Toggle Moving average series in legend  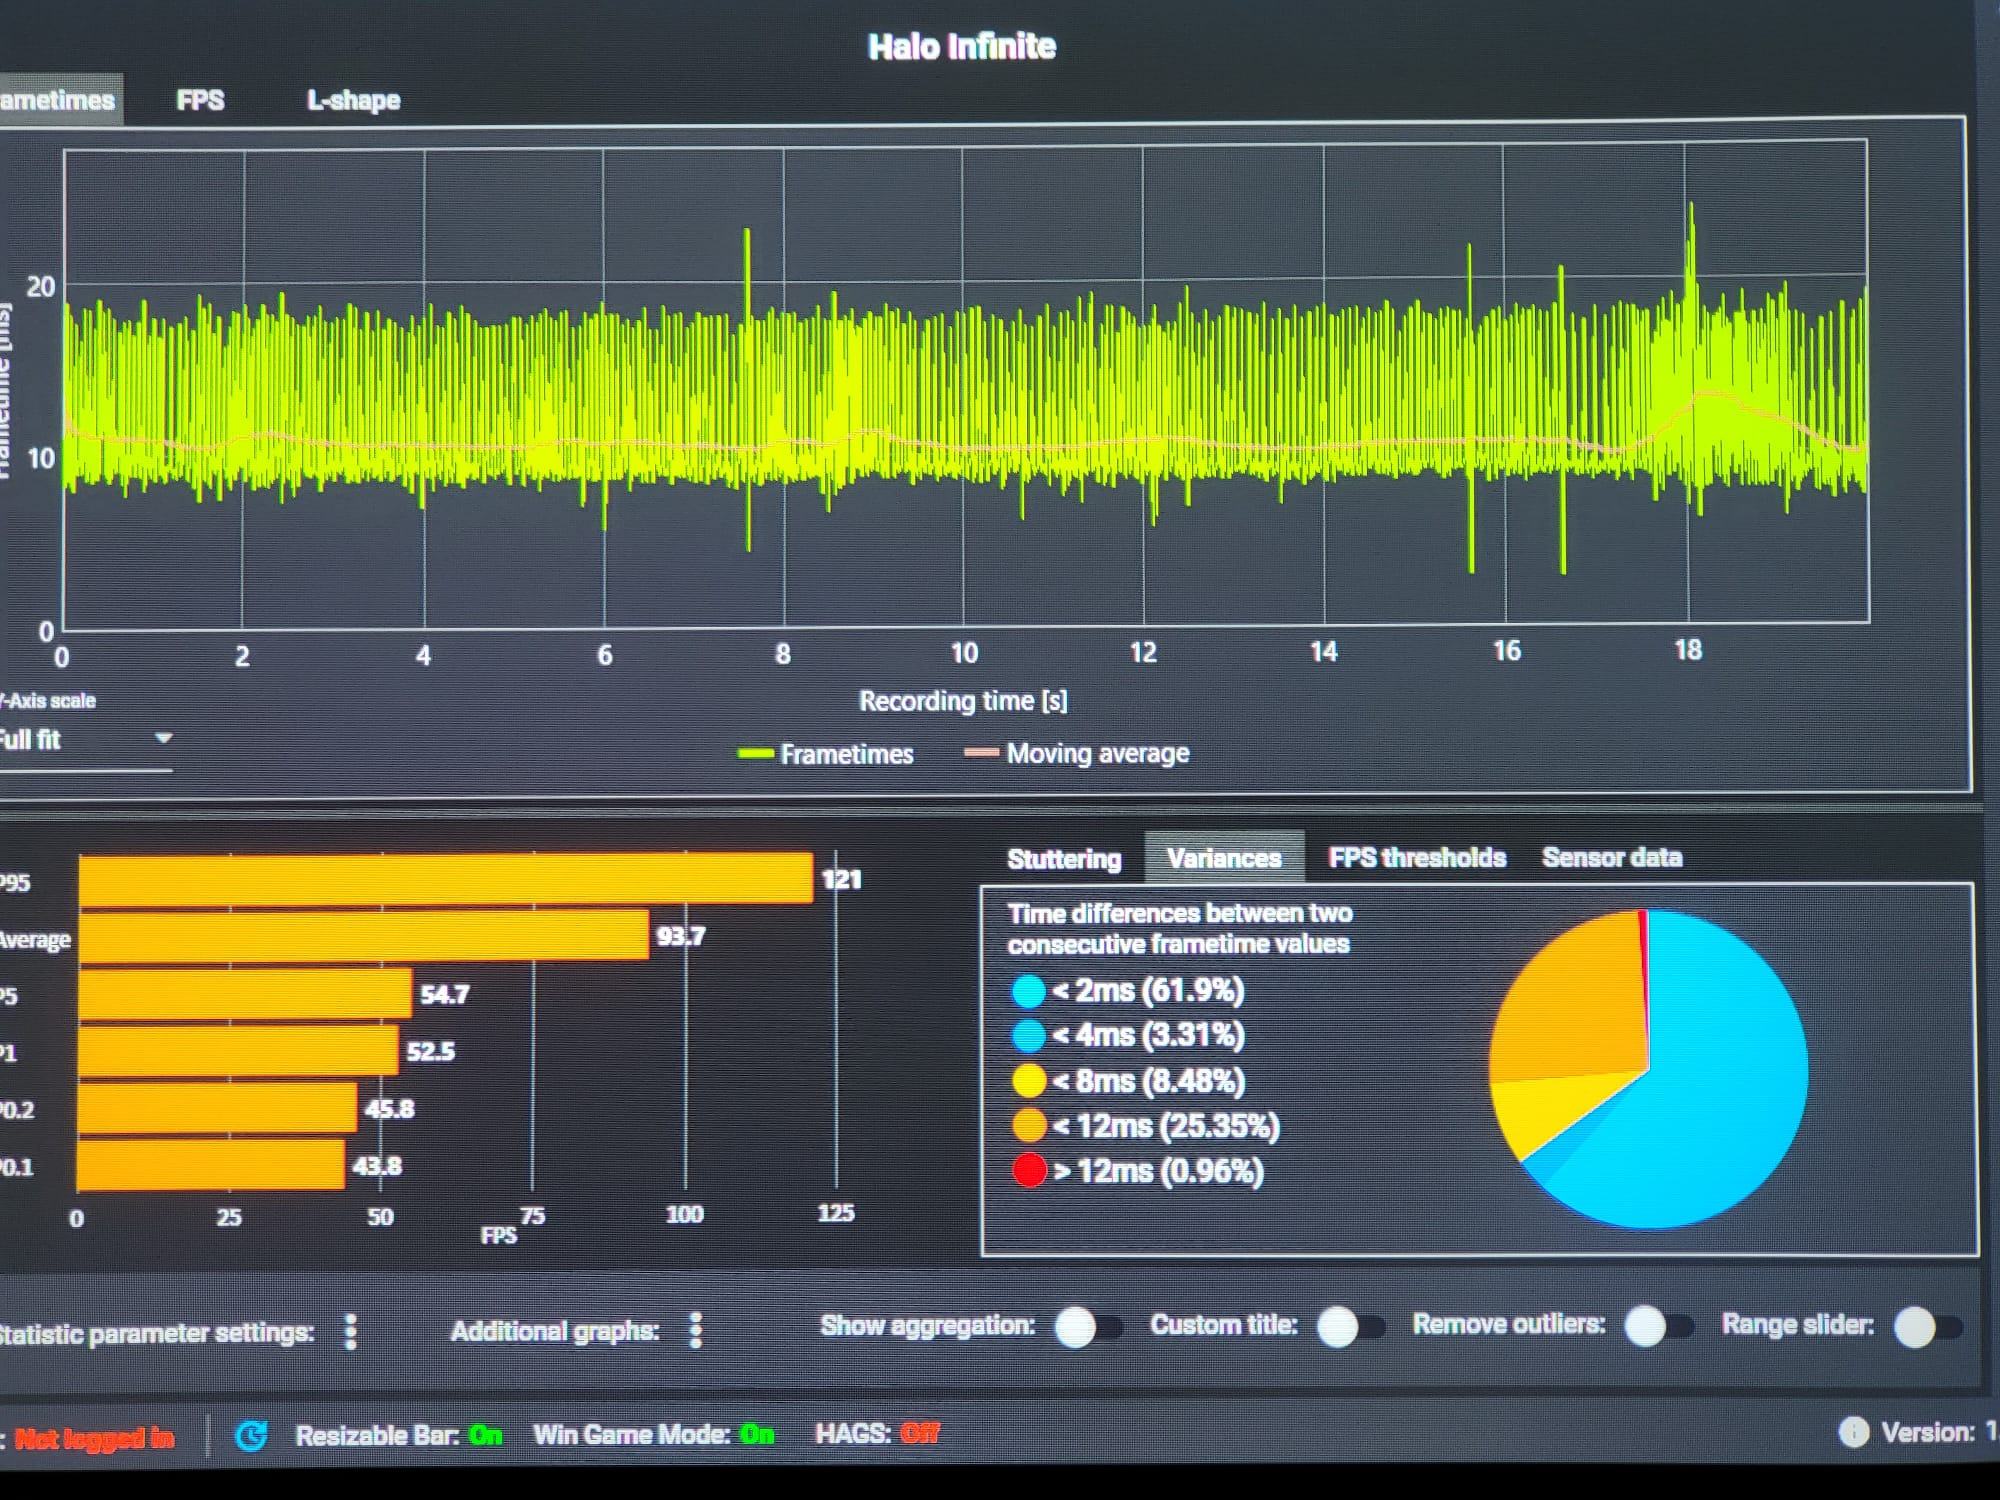1076,753
